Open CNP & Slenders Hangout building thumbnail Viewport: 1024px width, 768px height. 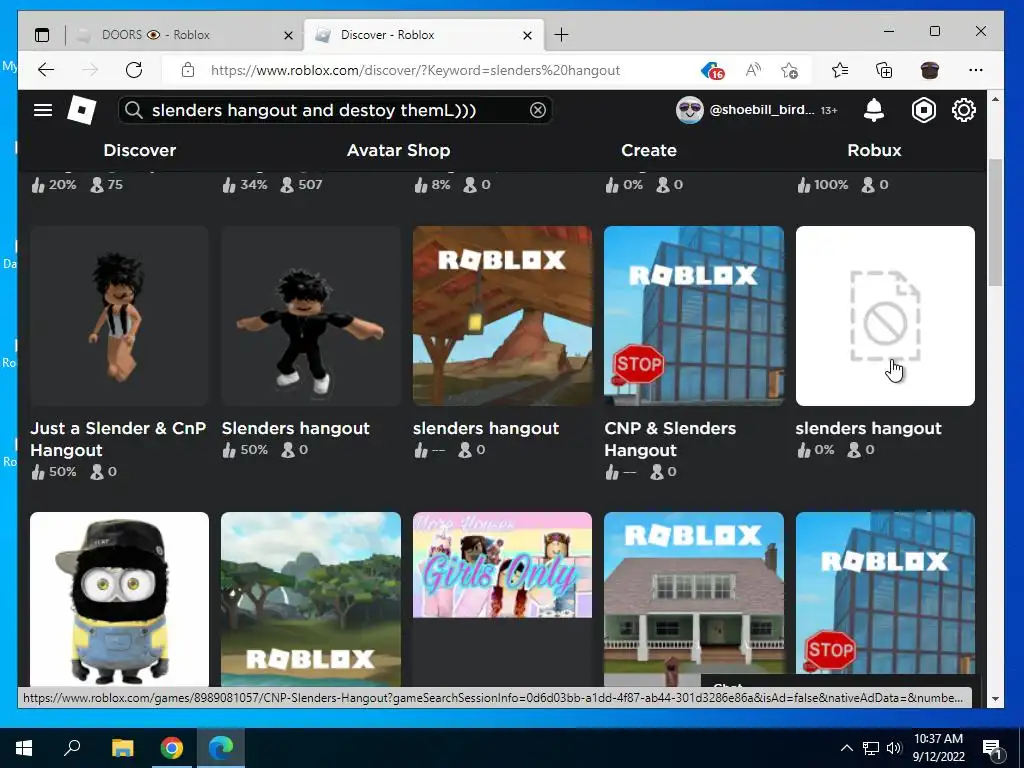(x=694, y=316)
